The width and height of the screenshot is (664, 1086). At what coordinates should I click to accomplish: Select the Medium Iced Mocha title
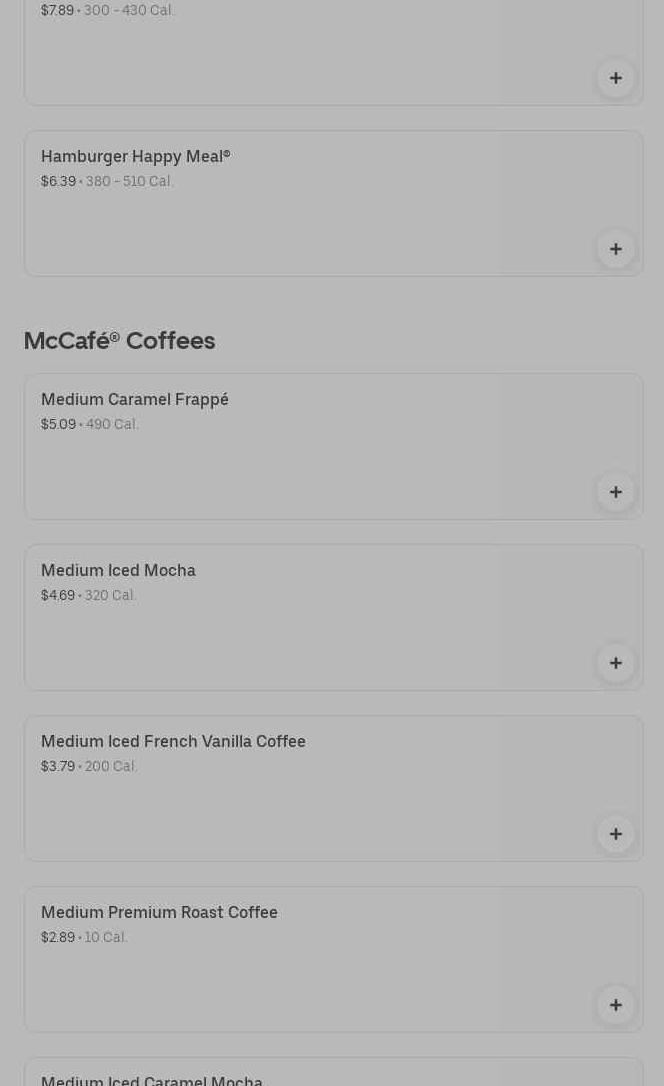(118, 570)
